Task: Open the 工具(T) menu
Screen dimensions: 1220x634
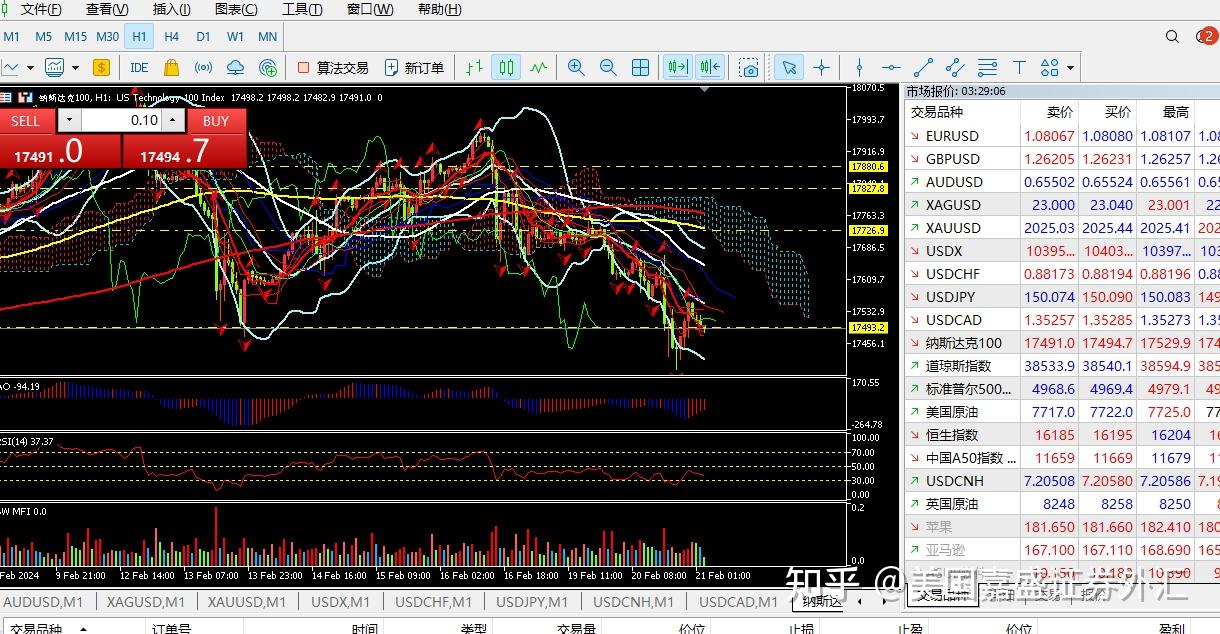Action: tap(302, 9)
